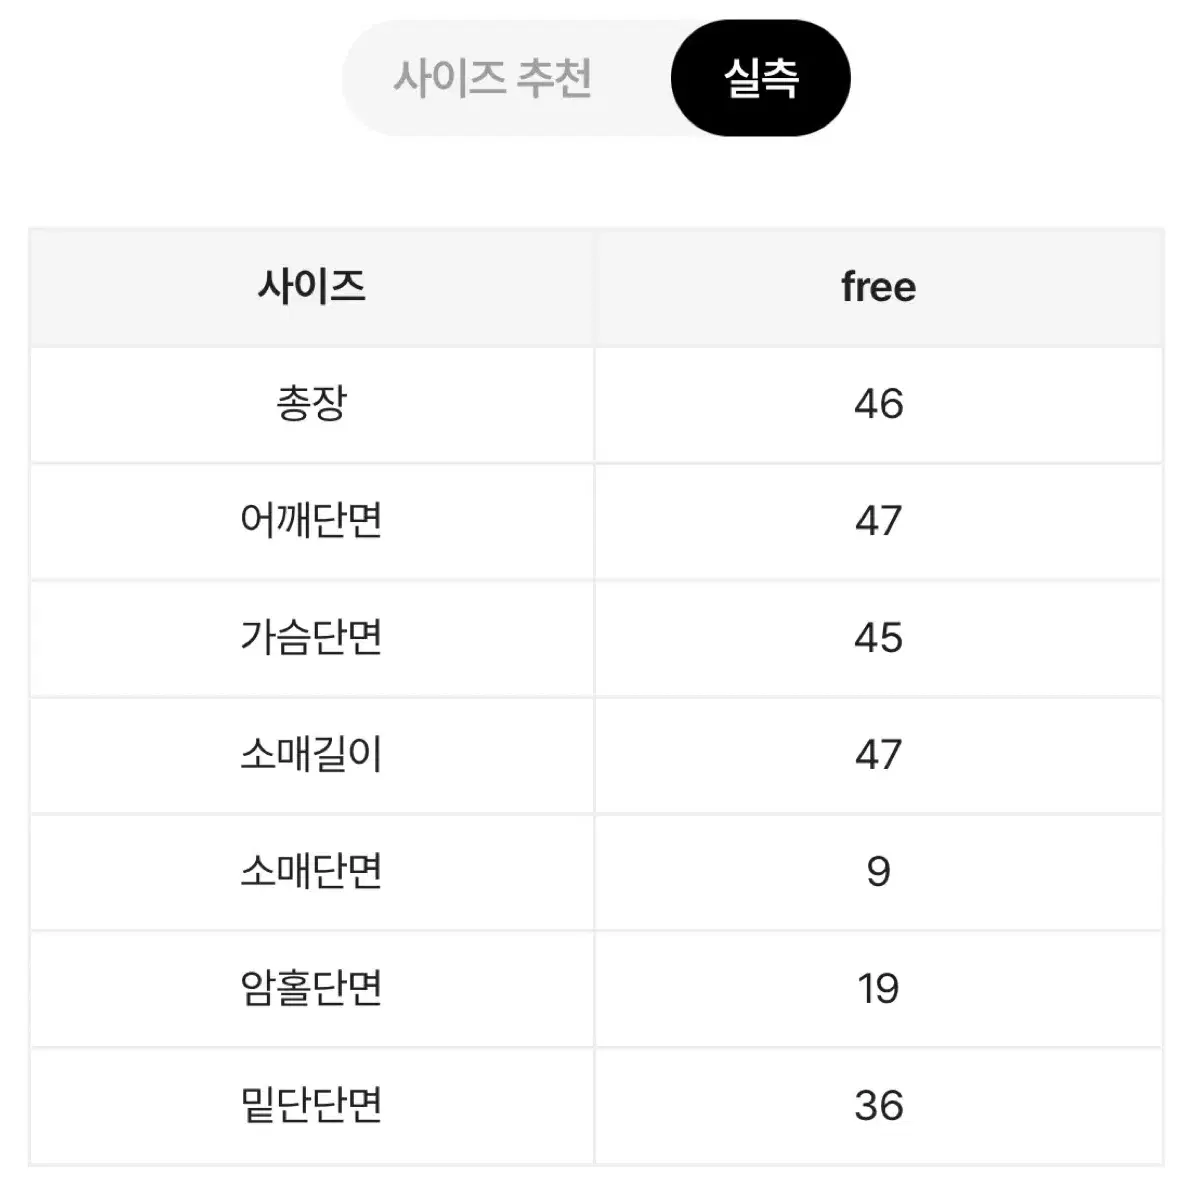Select the 실측 tab
Screen dimensions: 1186x1186
pyautogui.click(x=760, y=78)
